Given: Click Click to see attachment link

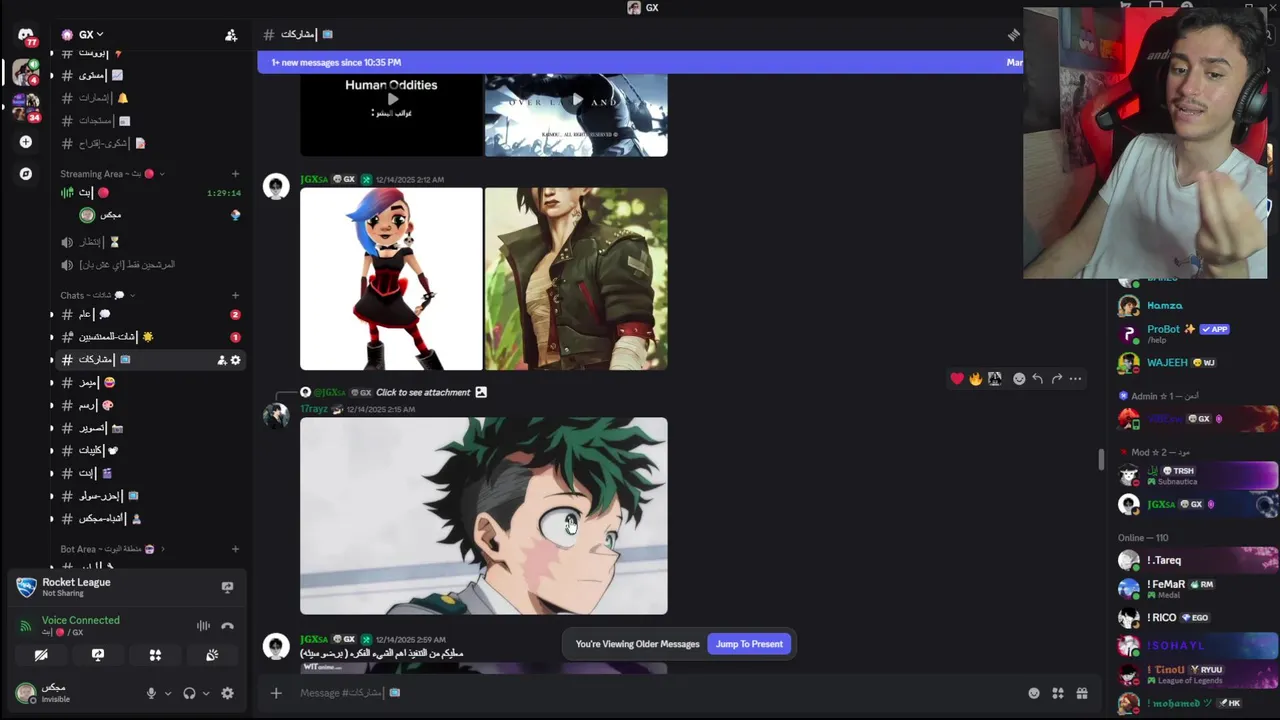Looking at the screenshot, I should [x=423, y=392].
